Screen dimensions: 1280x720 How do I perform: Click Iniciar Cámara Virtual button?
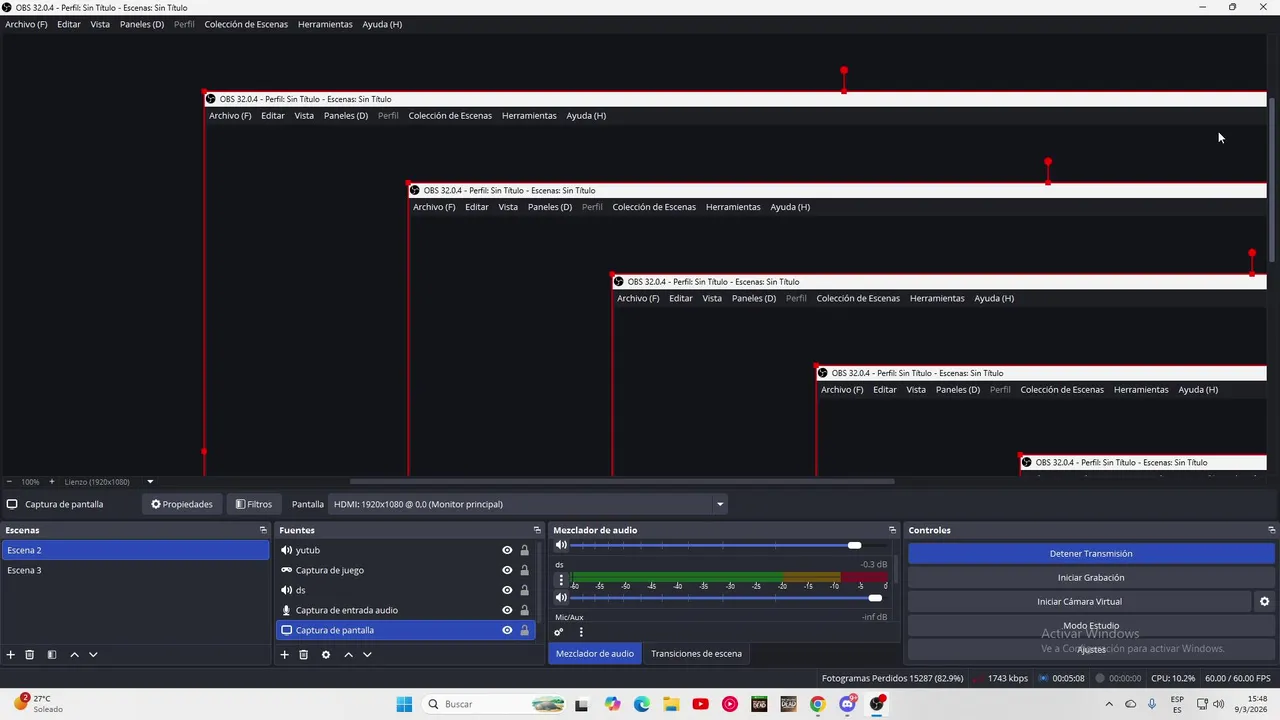pyautogui.click(x=1079, y=601)
